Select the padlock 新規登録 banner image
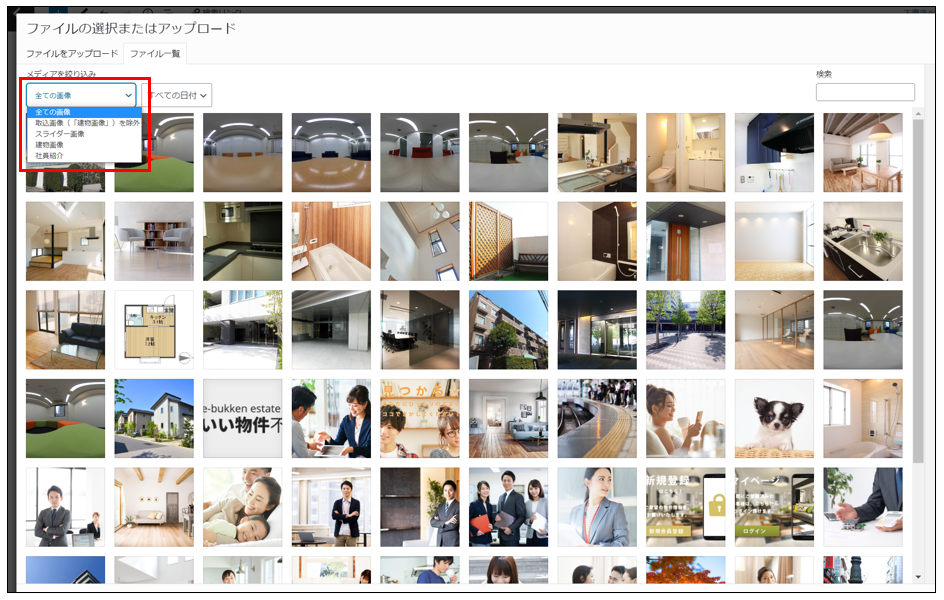The width and height of the screenshot is (944, 600). pos(685,507)
